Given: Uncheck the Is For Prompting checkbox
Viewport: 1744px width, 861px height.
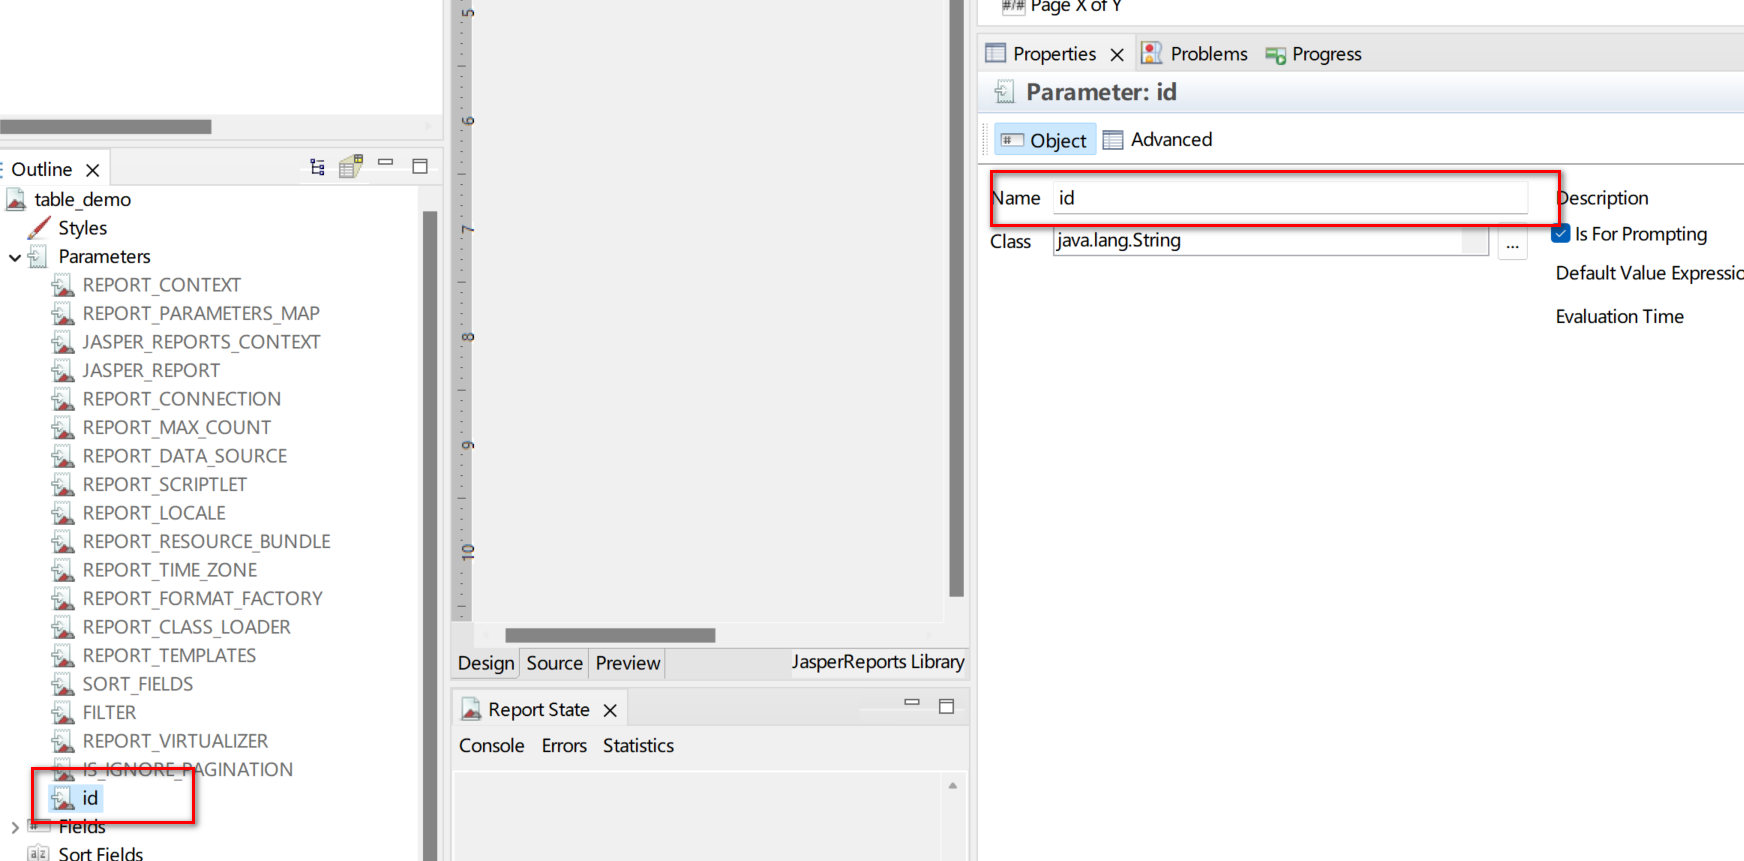Looking at the screenshot, I should coord(1561,234).
